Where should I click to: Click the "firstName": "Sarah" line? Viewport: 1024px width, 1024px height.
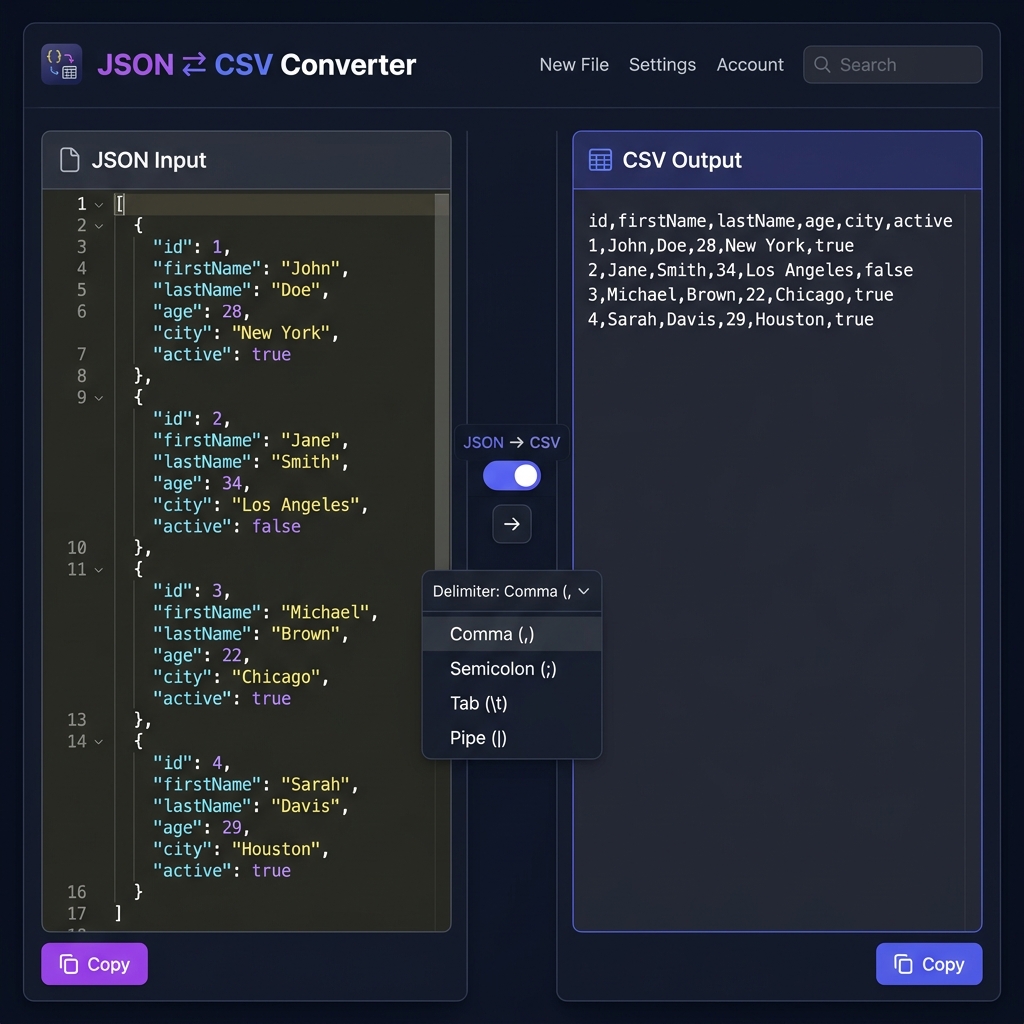point(255,784)
